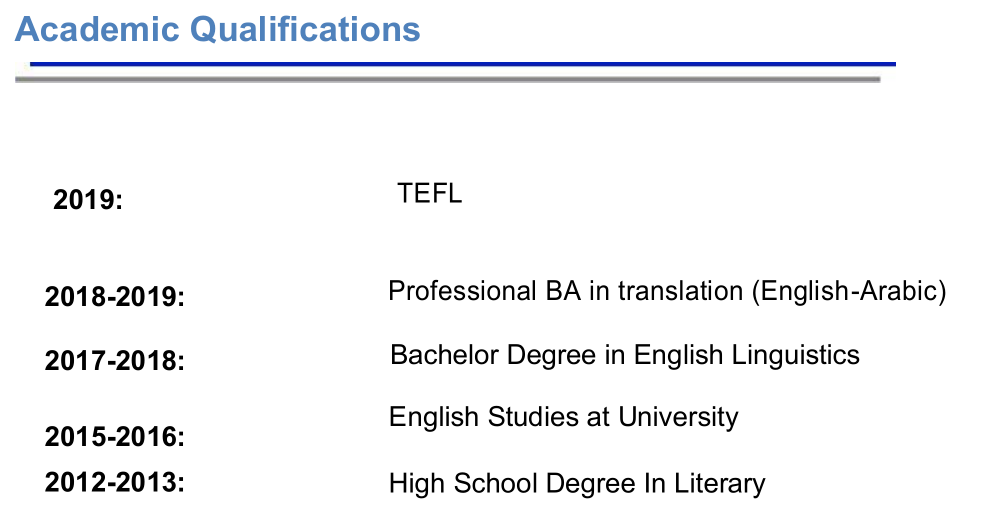Click the "2018-2019:" year label
Viewport: 983px width, 527px height.
click(x=115, y=297)
